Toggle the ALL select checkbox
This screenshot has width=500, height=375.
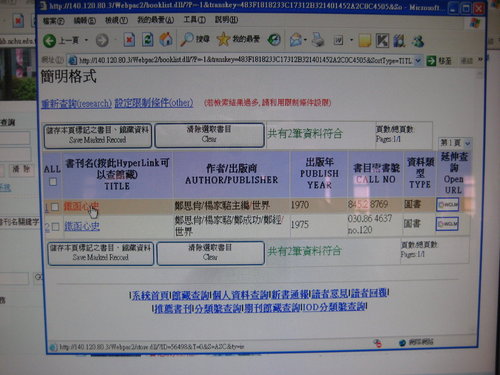coord(53,182)
